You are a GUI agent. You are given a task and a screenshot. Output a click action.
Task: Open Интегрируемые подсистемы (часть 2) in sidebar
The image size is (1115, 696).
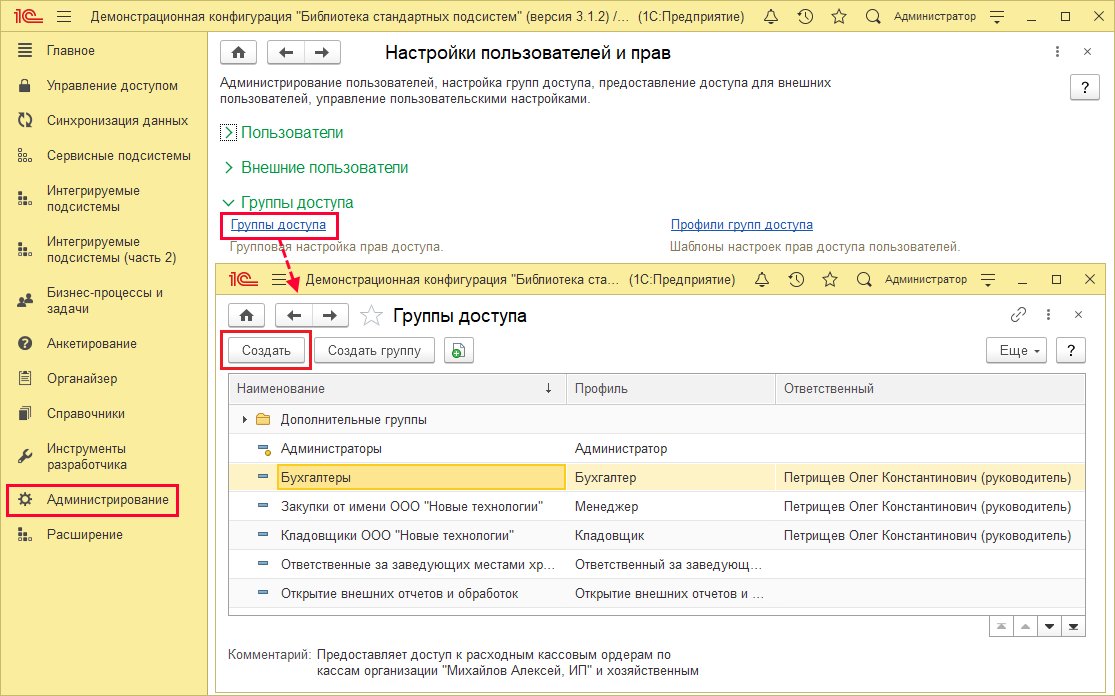point(104,250)
